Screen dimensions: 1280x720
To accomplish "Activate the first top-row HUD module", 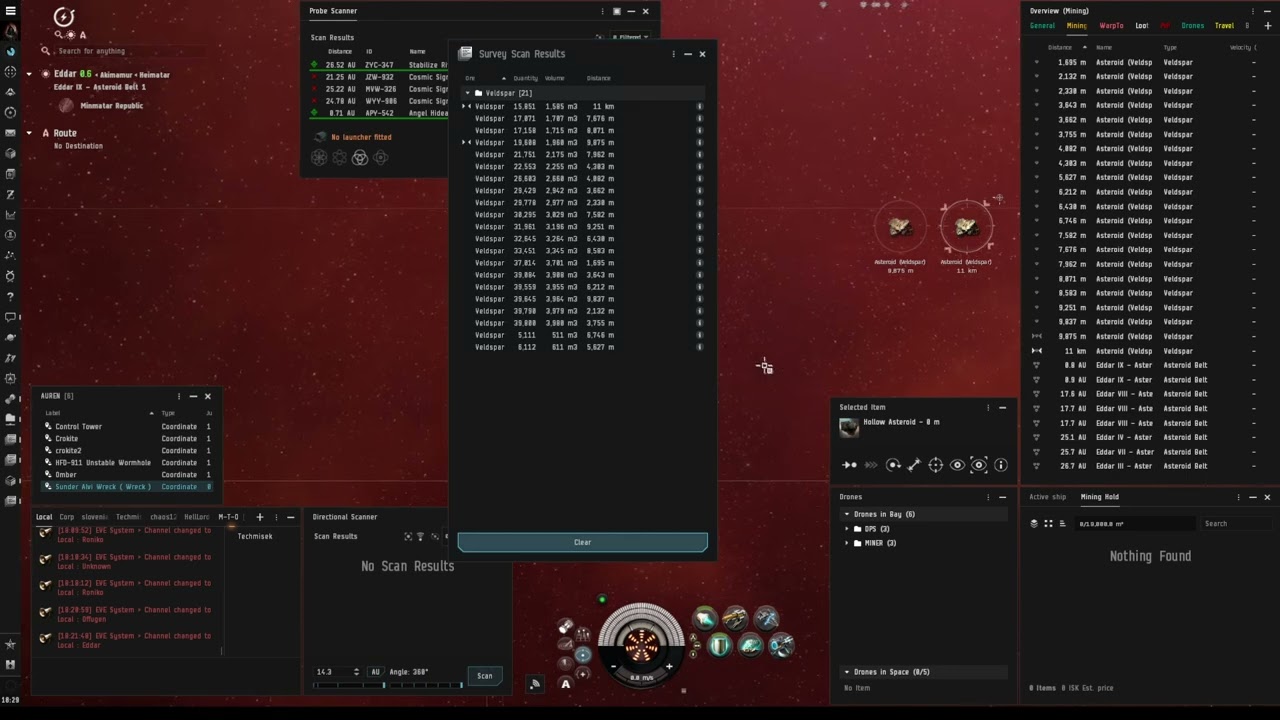I will 705,619.
